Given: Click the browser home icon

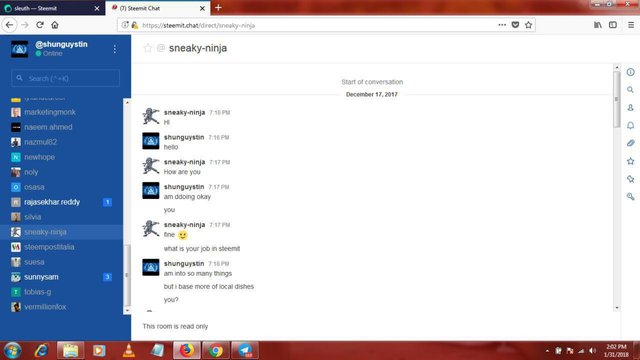Looking at the screenshot, I should [55, 25].
